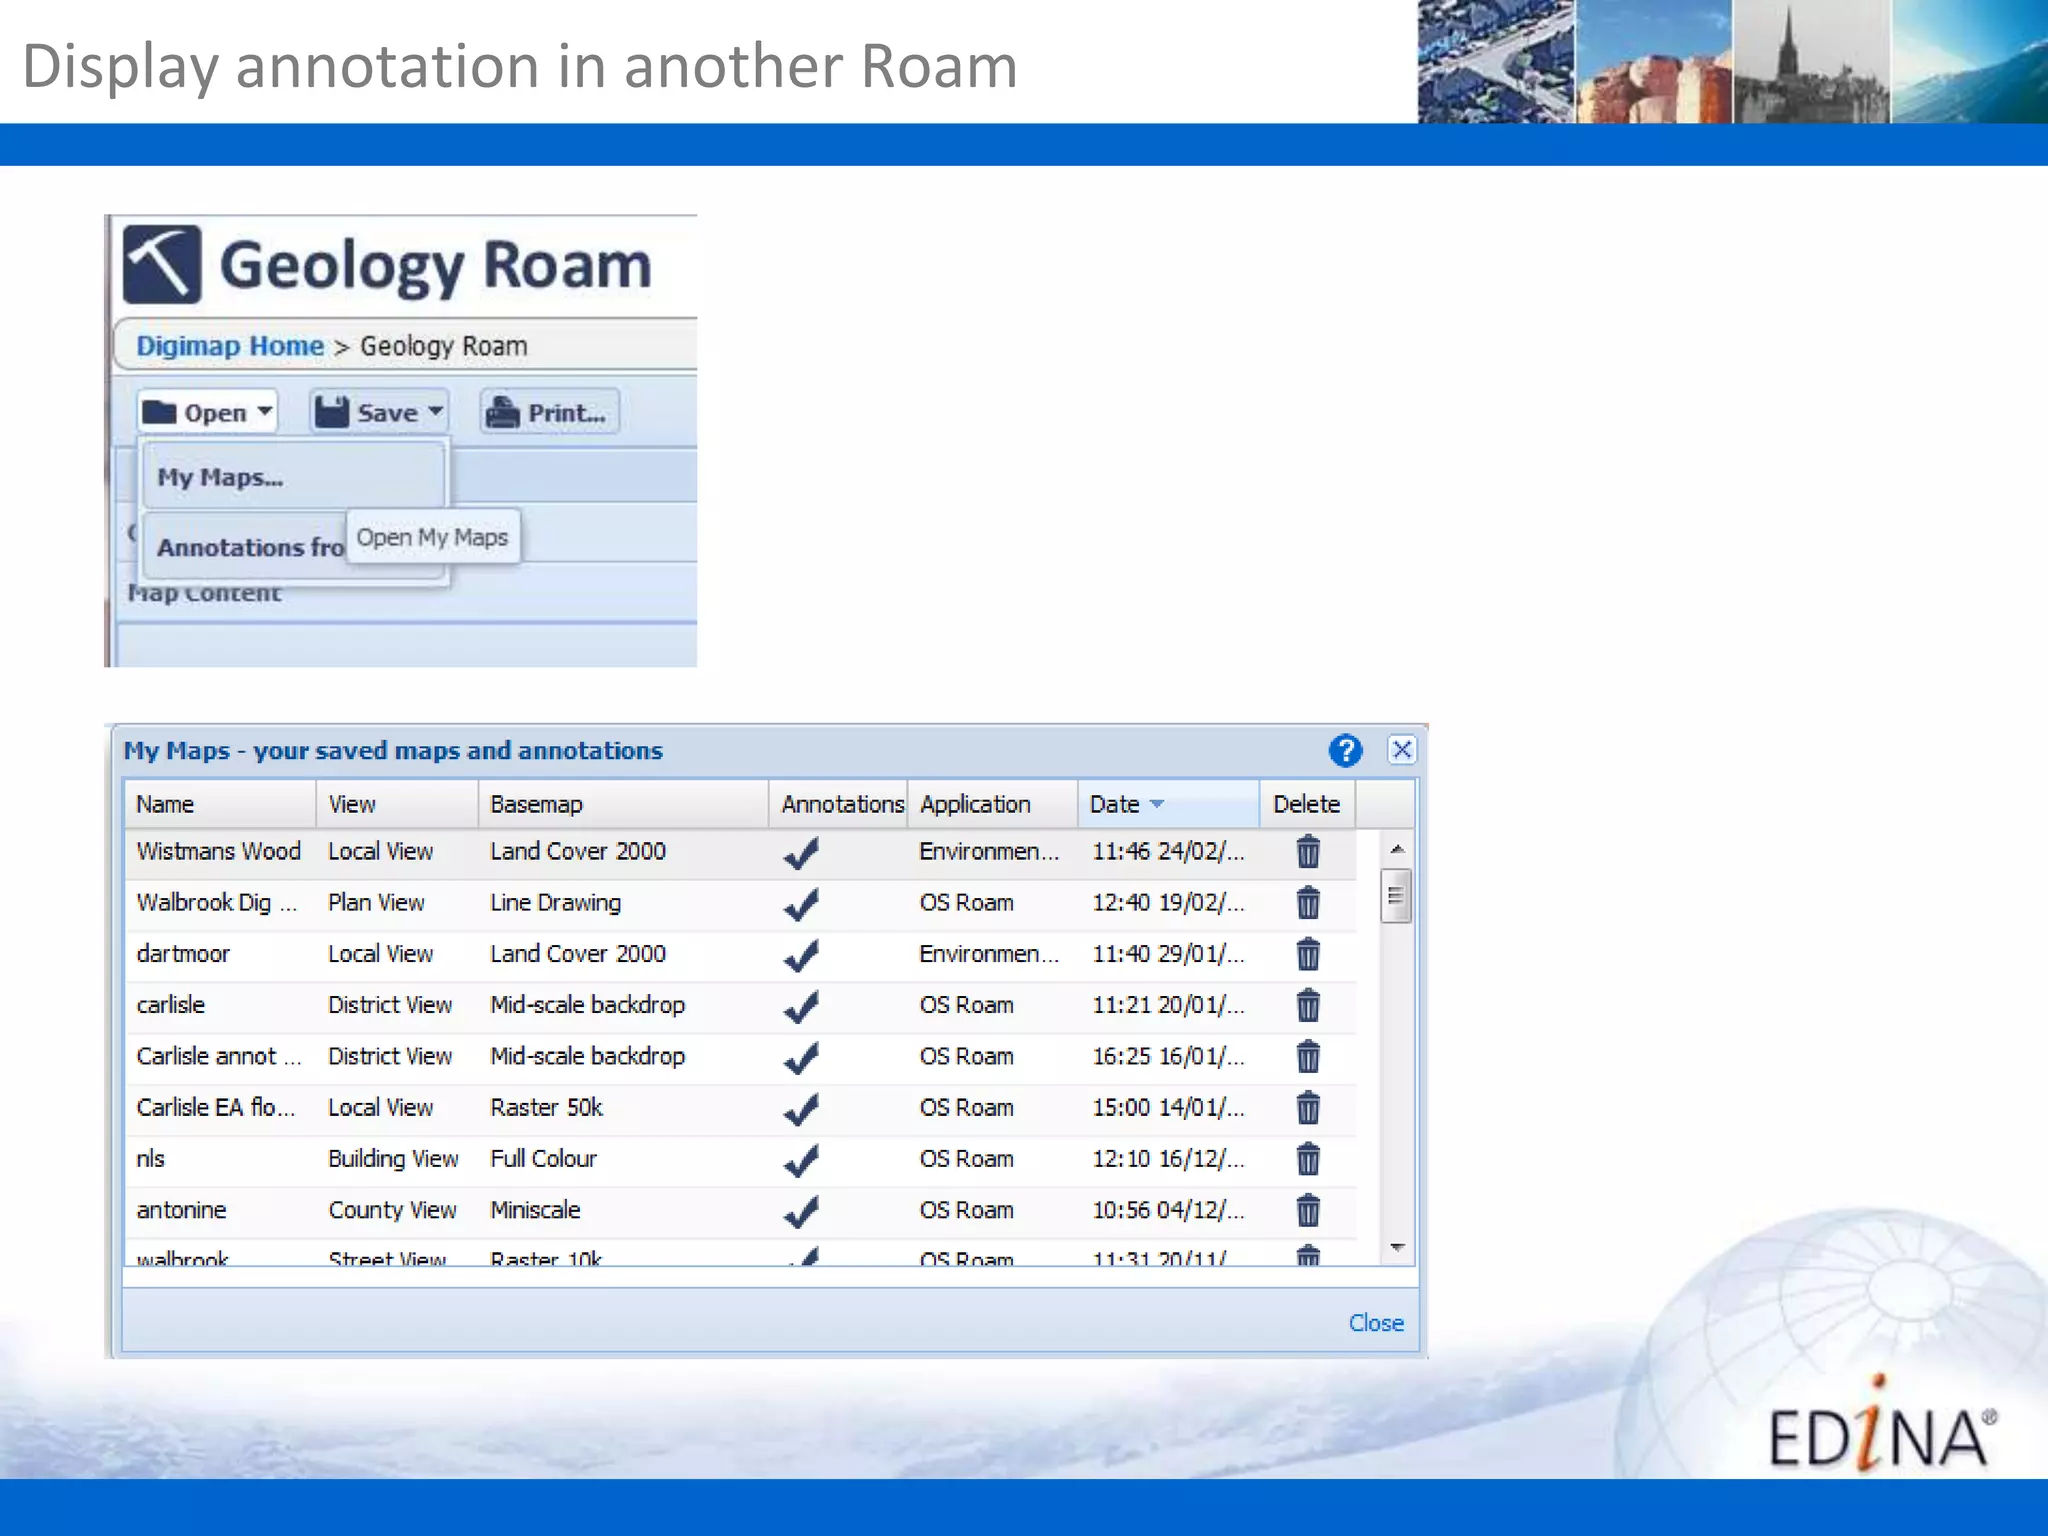Delete the Wistmans Wood map via trash icon
Viewport: 2048px width, 1536px height.
click(x=1308, y=852)
